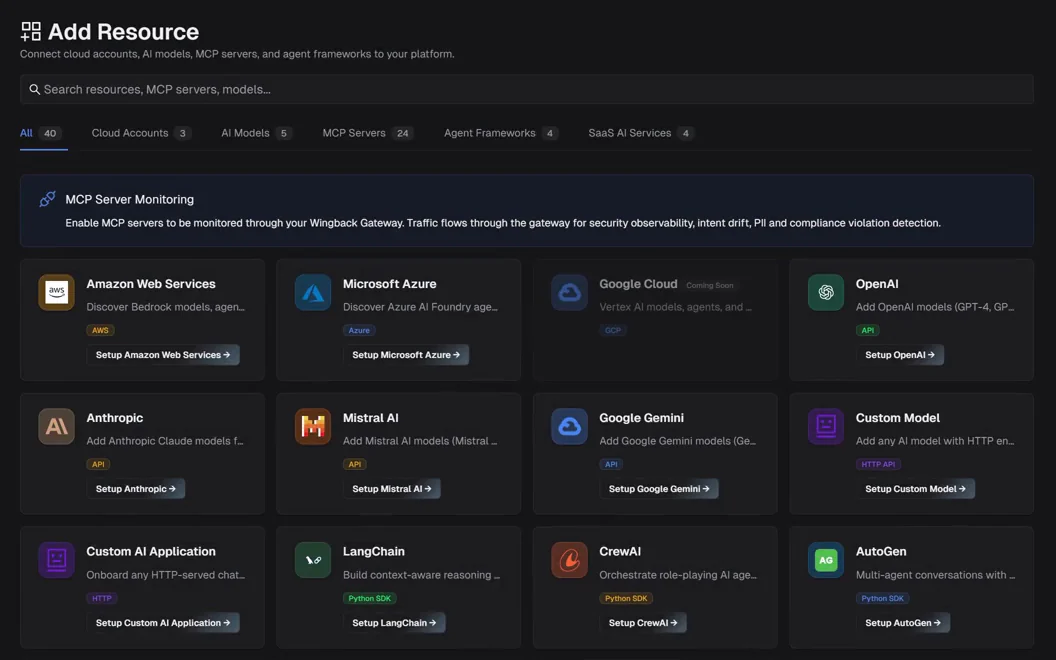The width and height of the screenshot is (1056, 660).
Task: Click the Add Resource page heading
Action: click(123, 32)
